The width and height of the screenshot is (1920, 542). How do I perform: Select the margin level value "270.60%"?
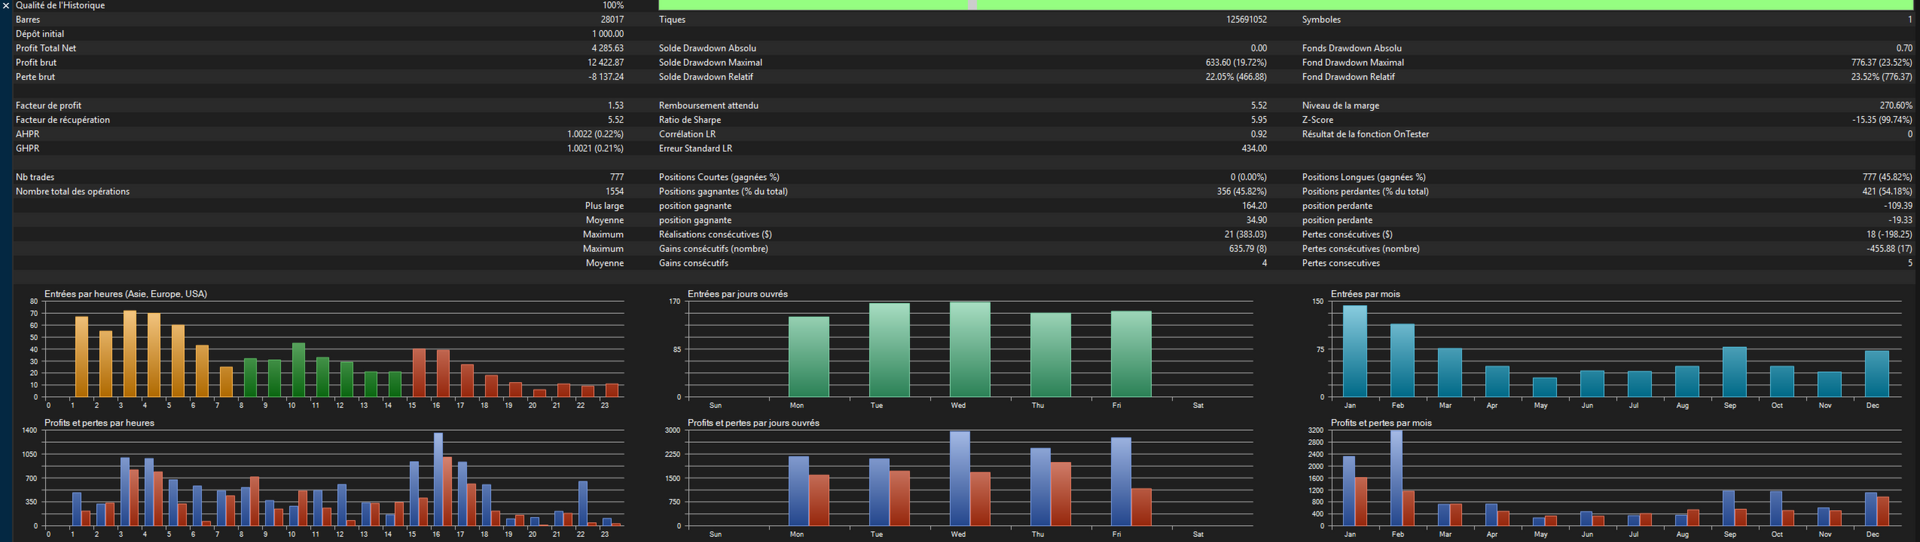(x=1896, y=105)
